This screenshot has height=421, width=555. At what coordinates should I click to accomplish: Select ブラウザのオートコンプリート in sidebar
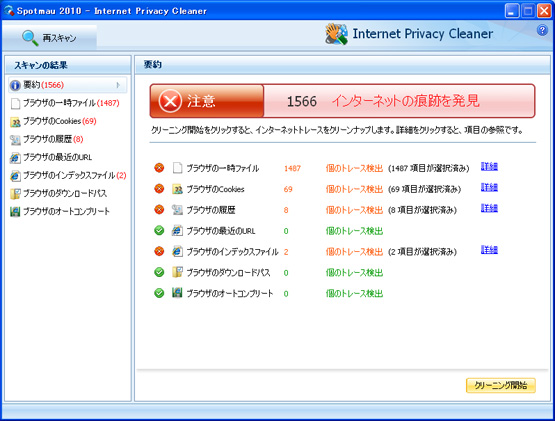[60, 212]
